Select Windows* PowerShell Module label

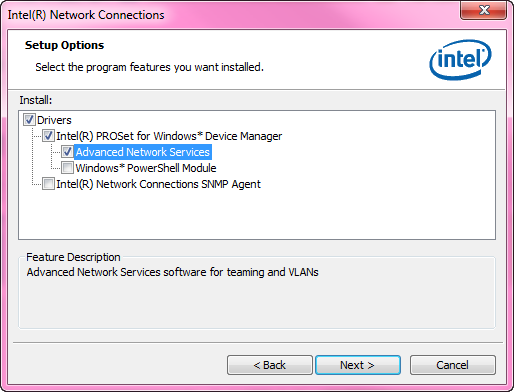146,168
